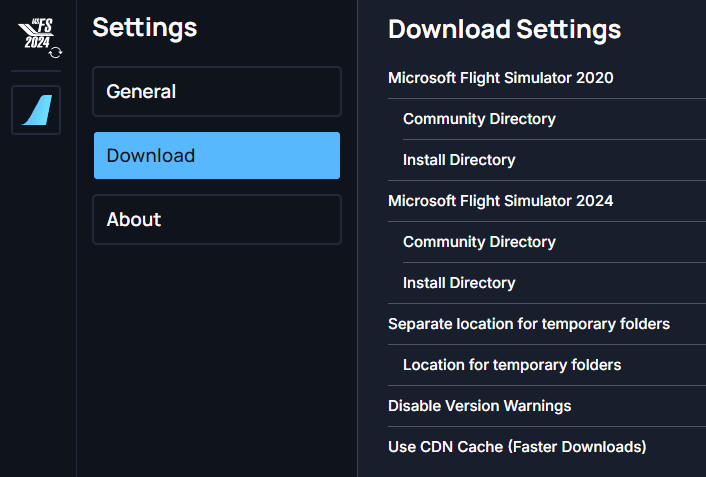This screenshot has height=477, width=706.
Task: Click the MSFS 2024 simulator version logo
Action: coord(35,36)
